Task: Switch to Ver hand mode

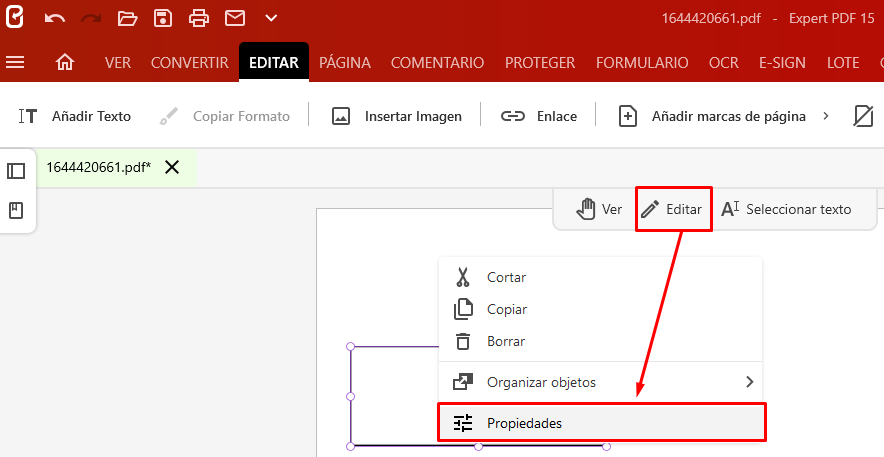Action: [599, 209]
